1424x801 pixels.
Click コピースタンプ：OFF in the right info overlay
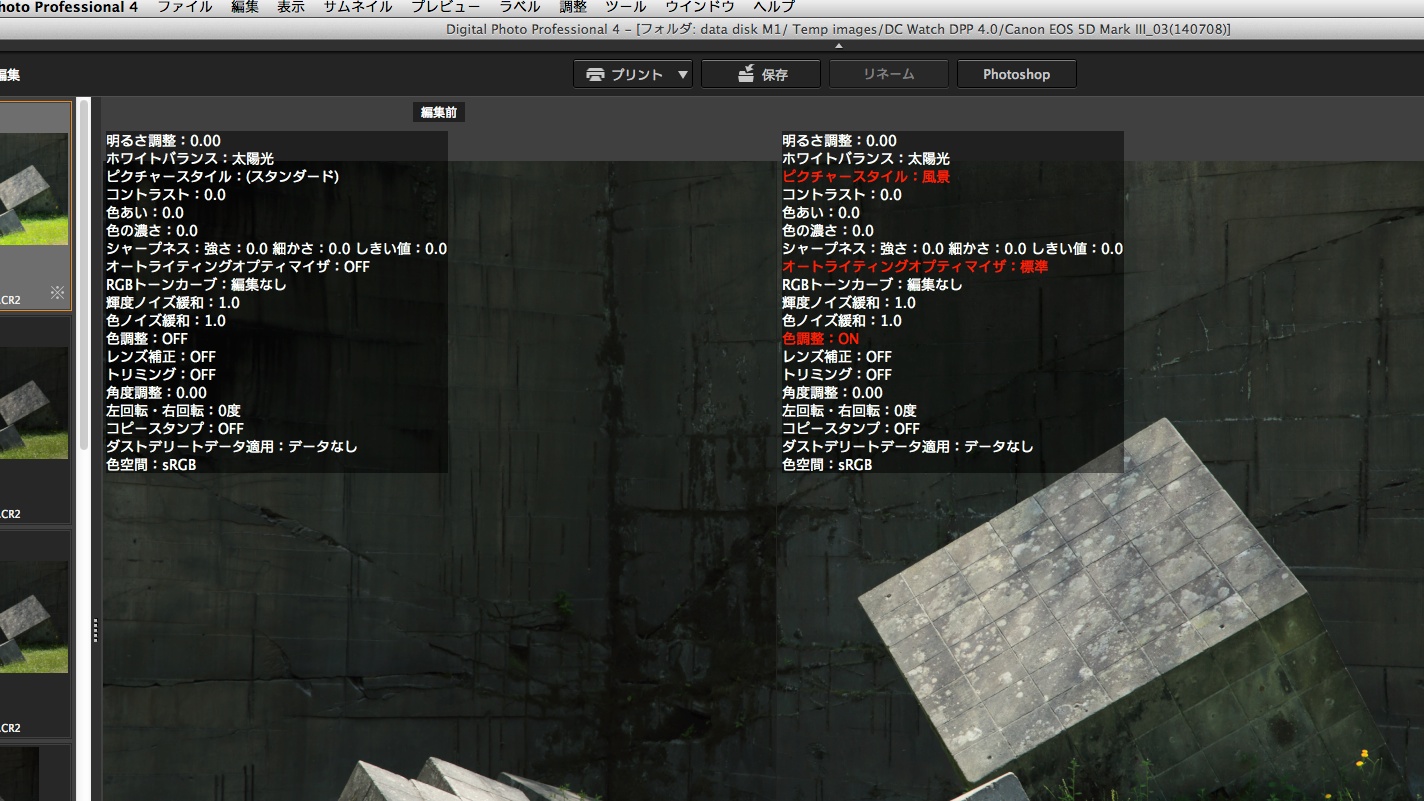point(851,428)
